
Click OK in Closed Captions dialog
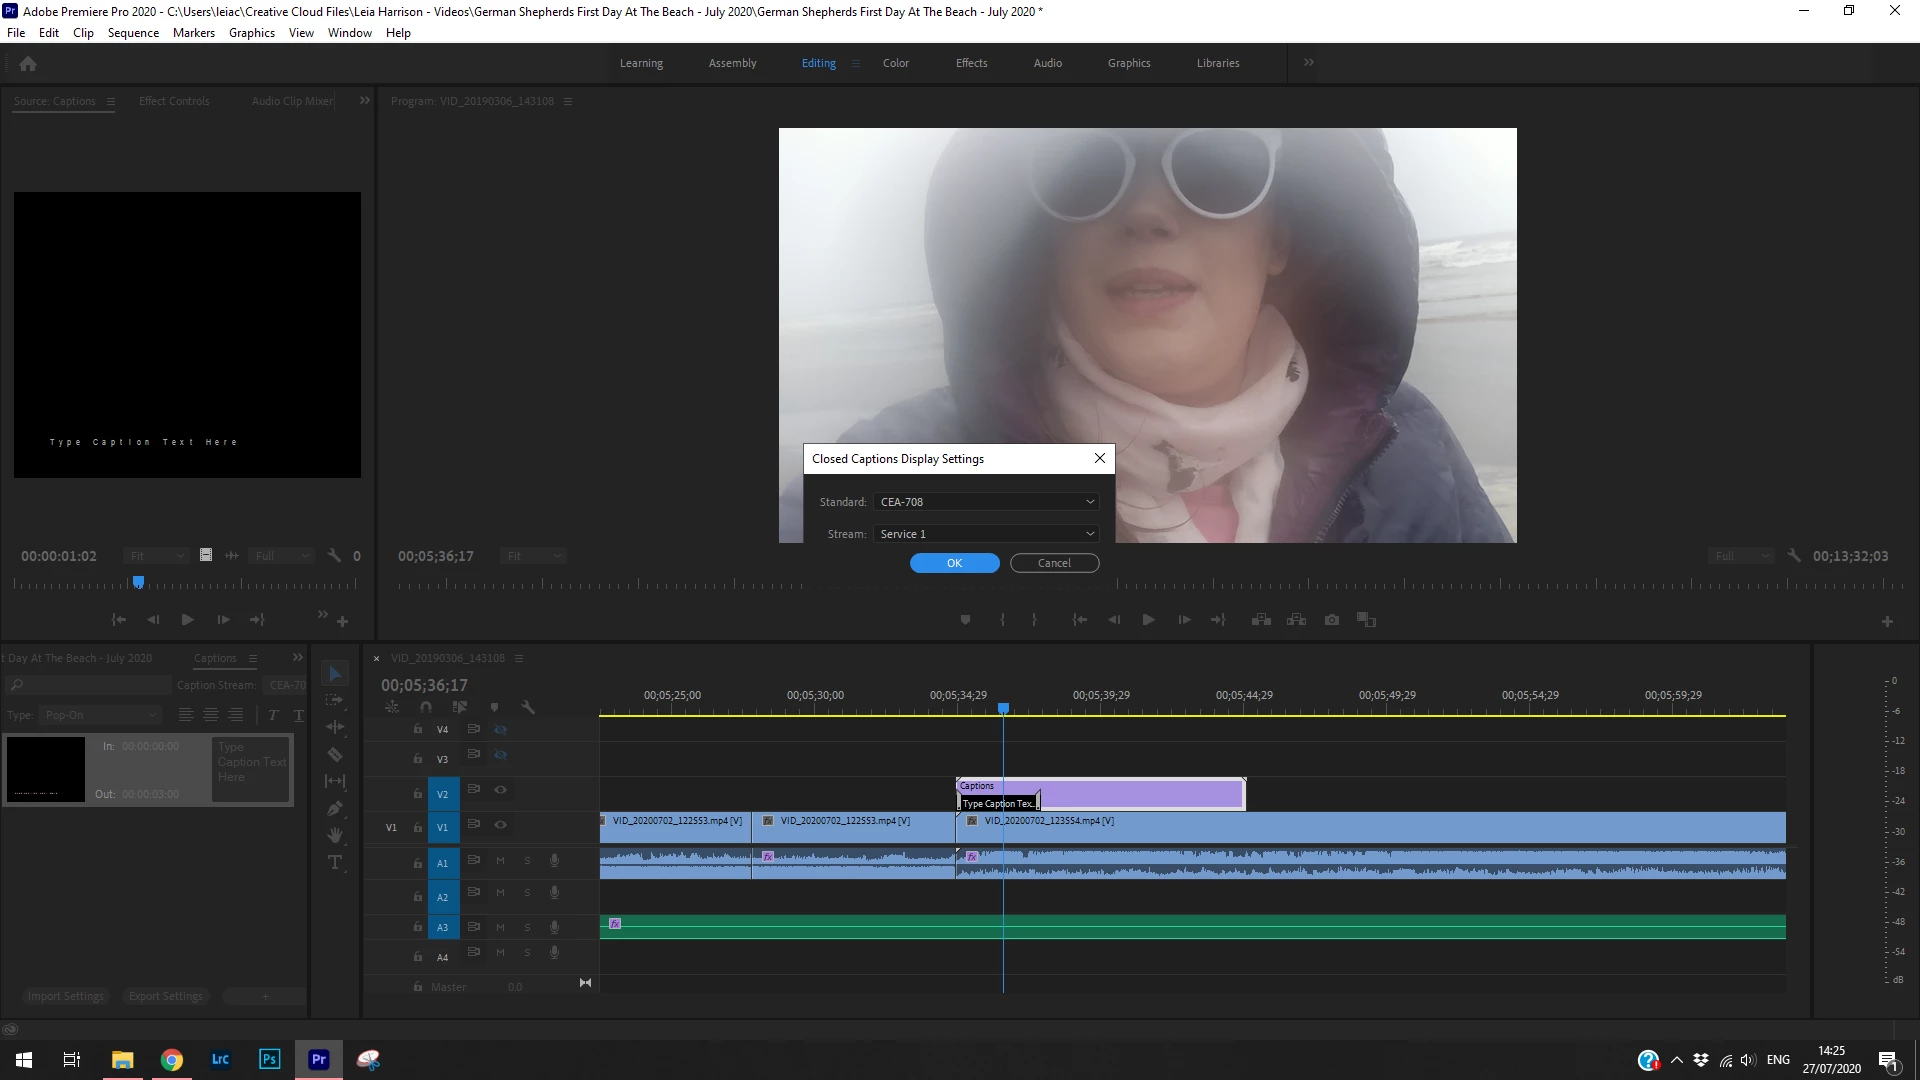954,563
